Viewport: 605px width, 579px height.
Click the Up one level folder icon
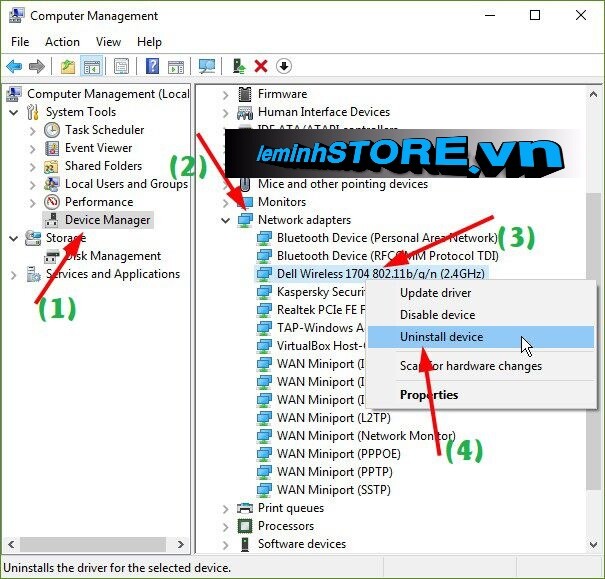[68, 66]
